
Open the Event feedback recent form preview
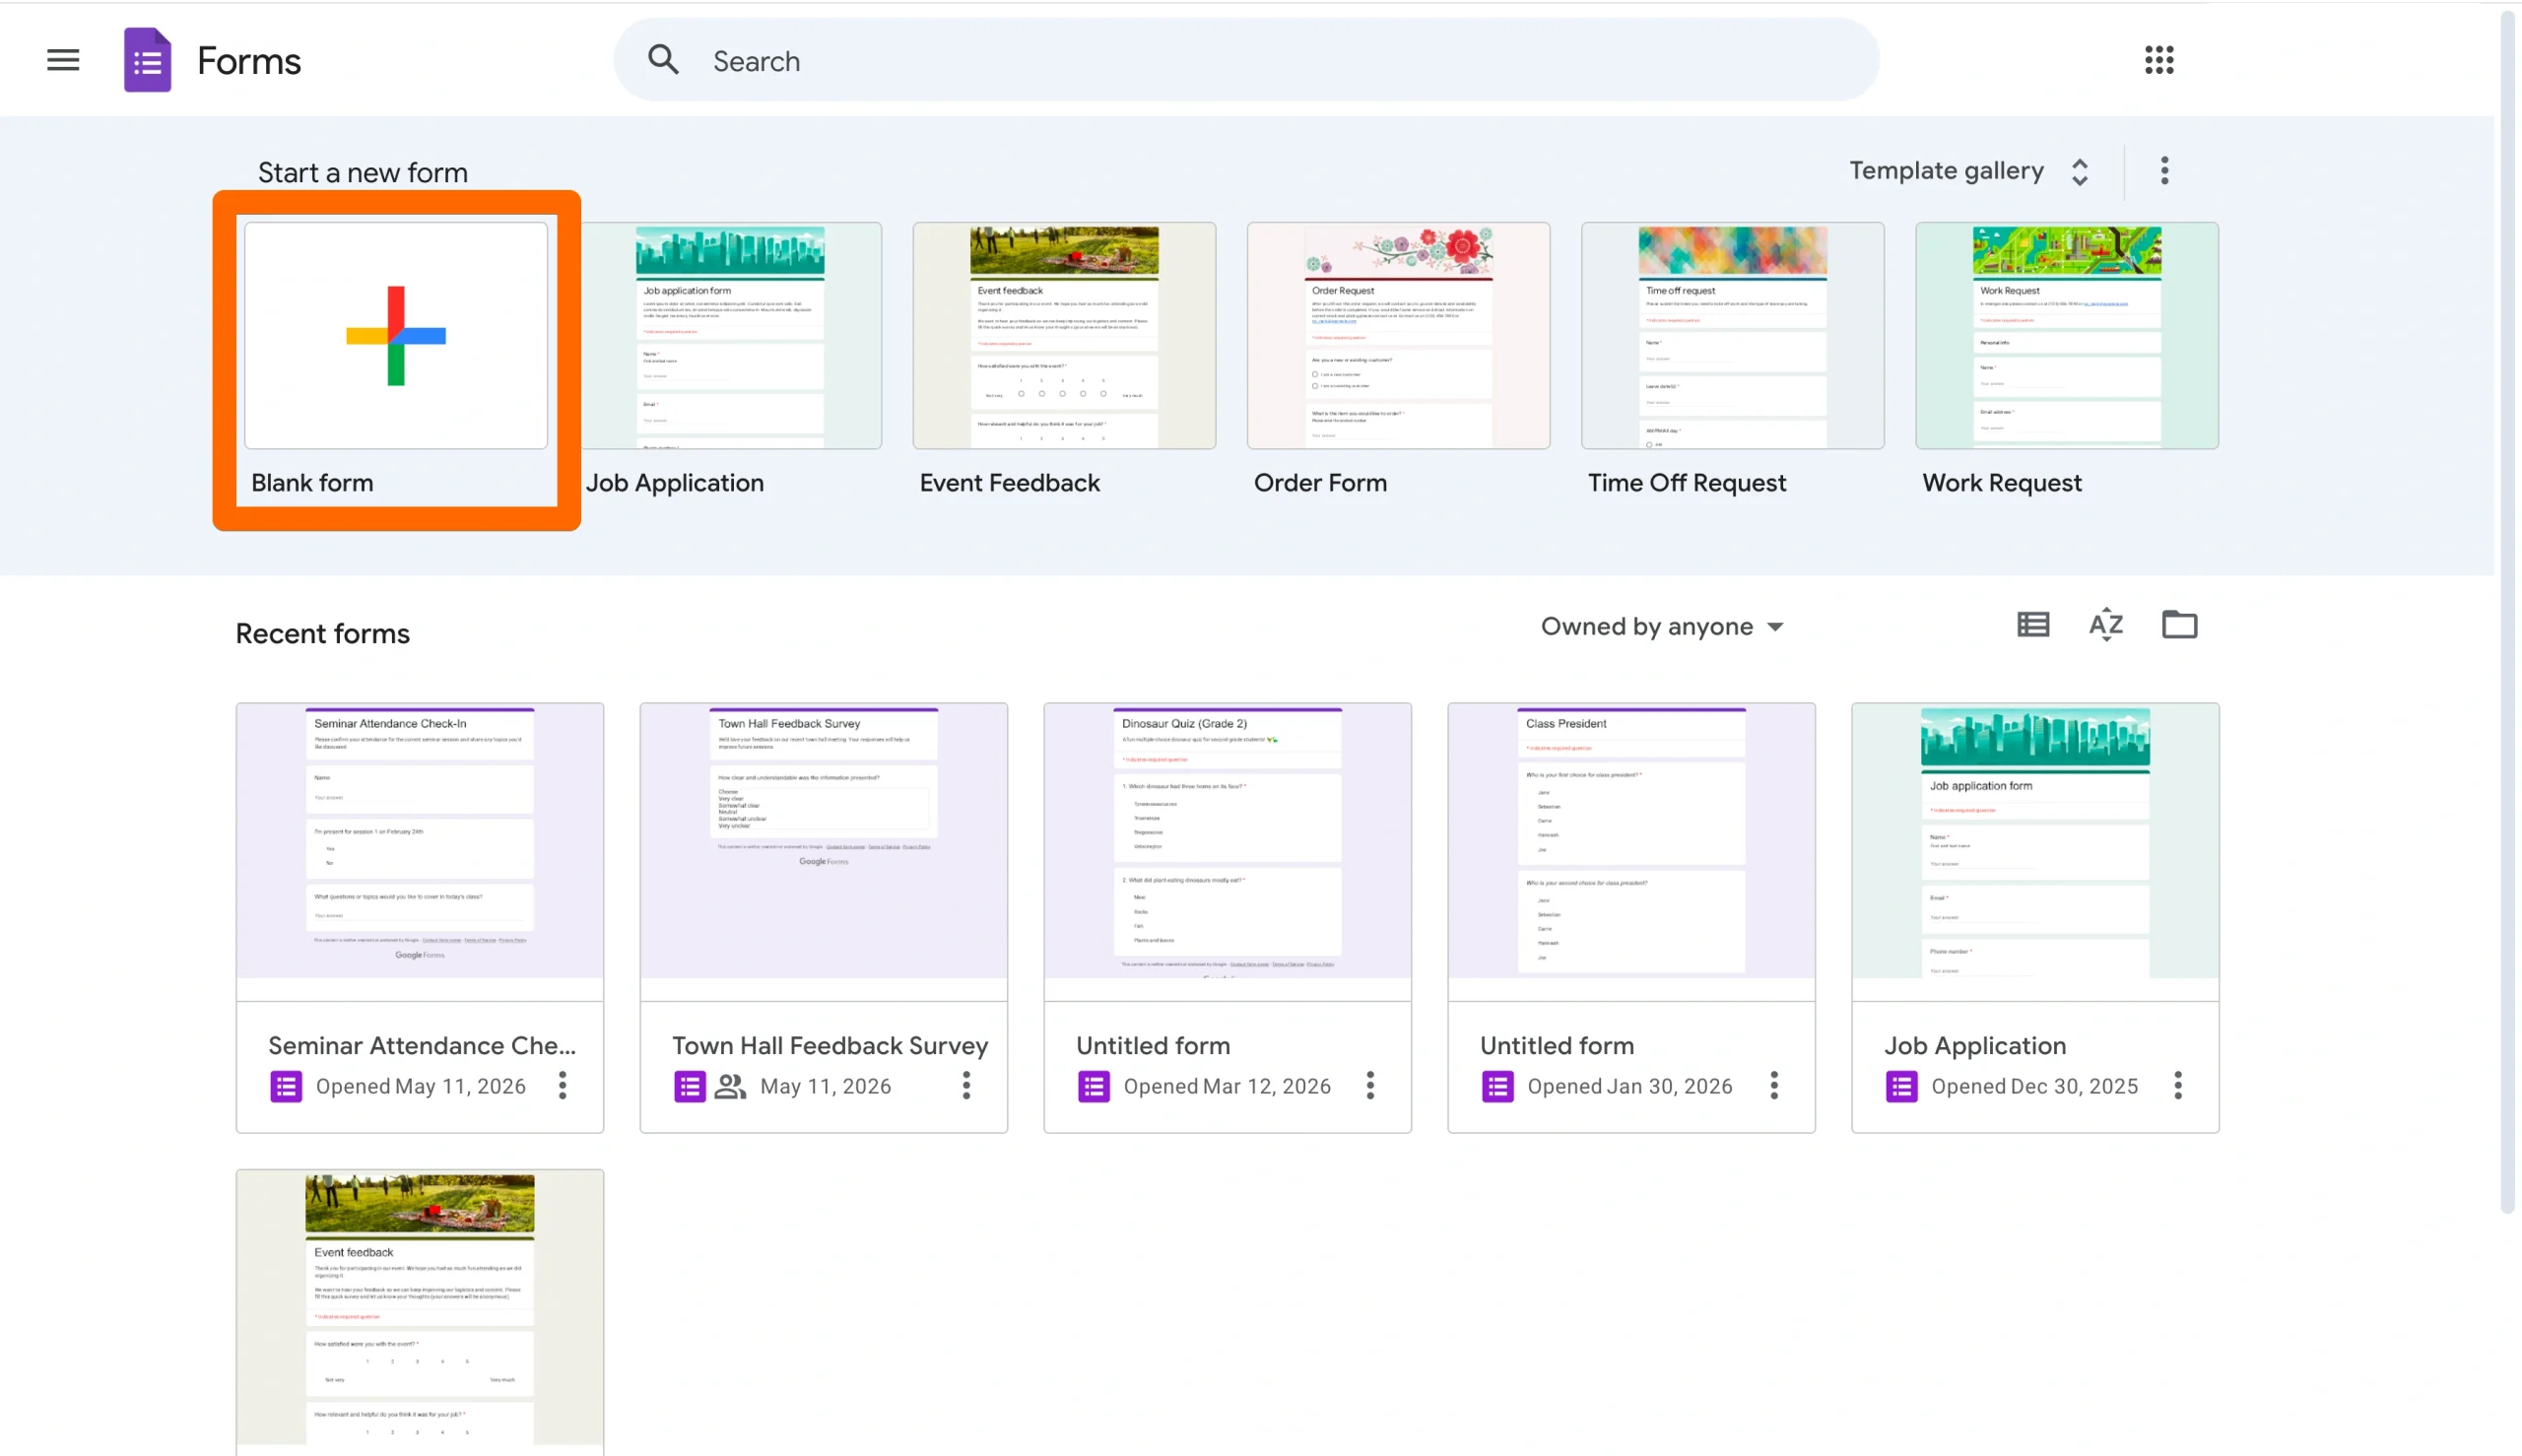(420, 1310)
